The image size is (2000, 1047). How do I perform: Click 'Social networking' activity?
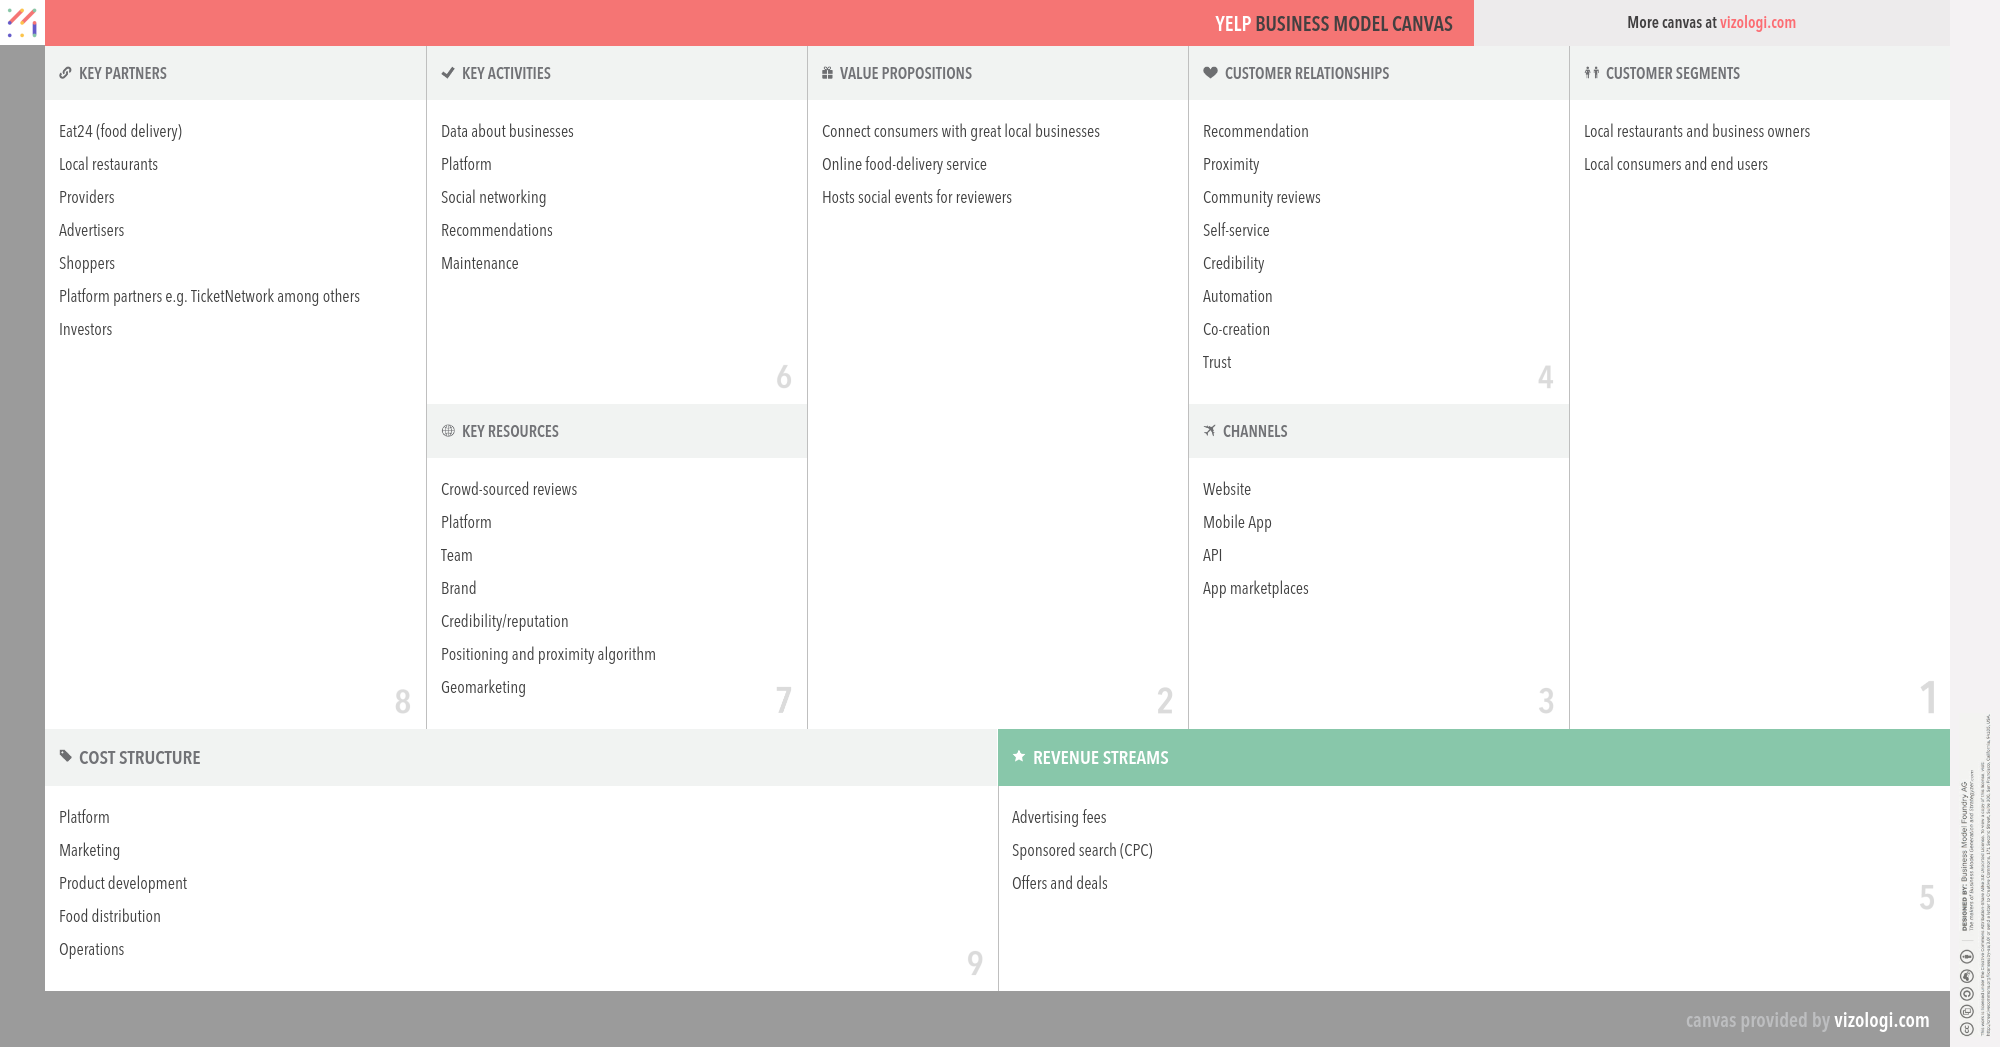coord(493,197)
